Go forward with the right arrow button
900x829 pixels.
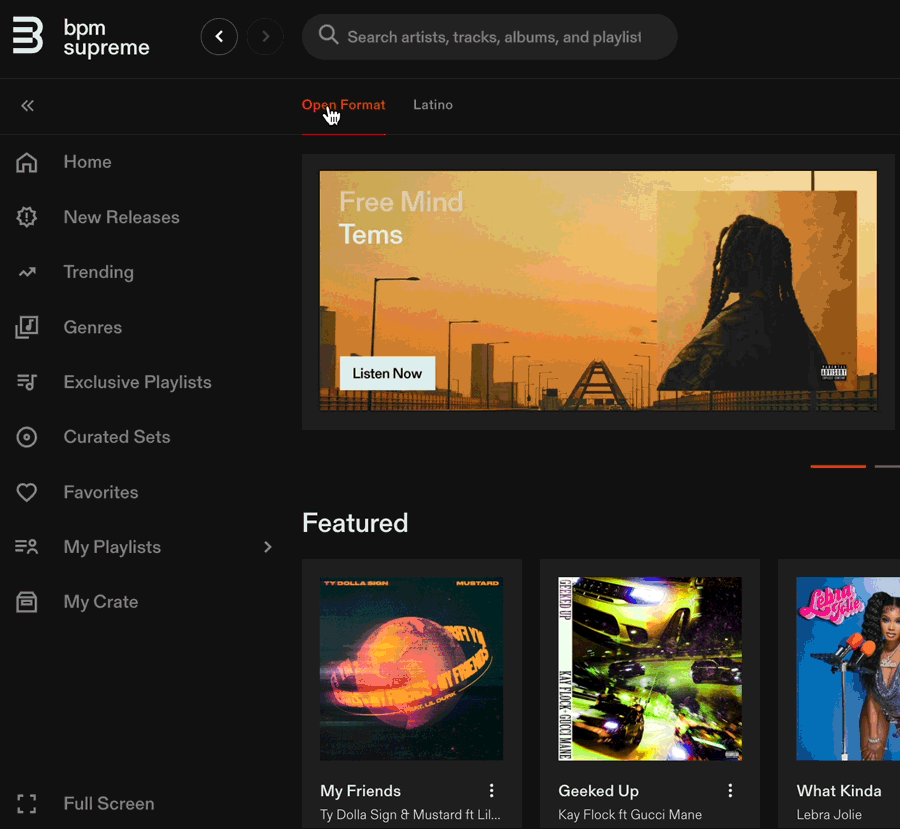coord(265,37)
